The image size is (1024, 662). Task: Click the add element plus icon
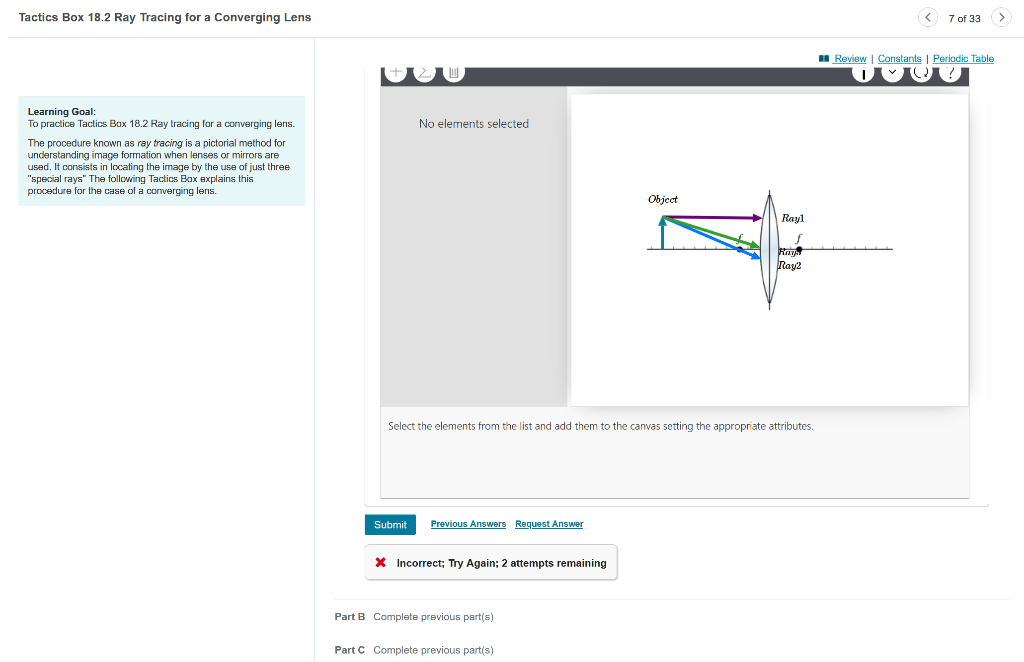[x=396, y=71]
